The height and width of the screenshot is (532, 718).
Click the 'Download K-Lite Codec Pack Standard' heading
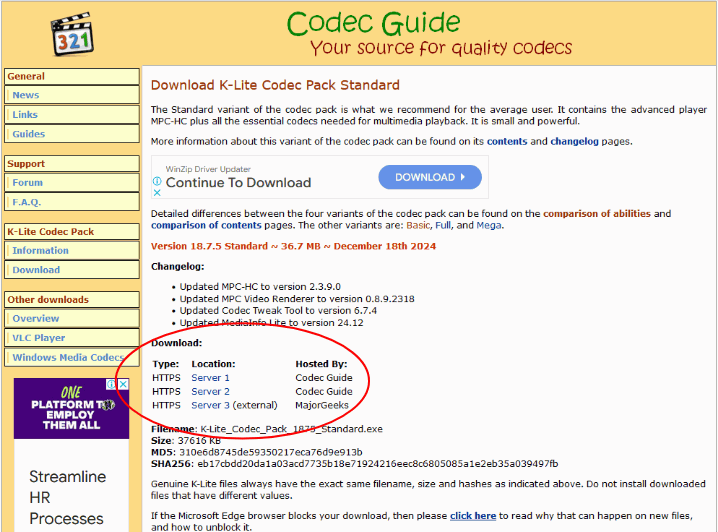tap(275, 85)
